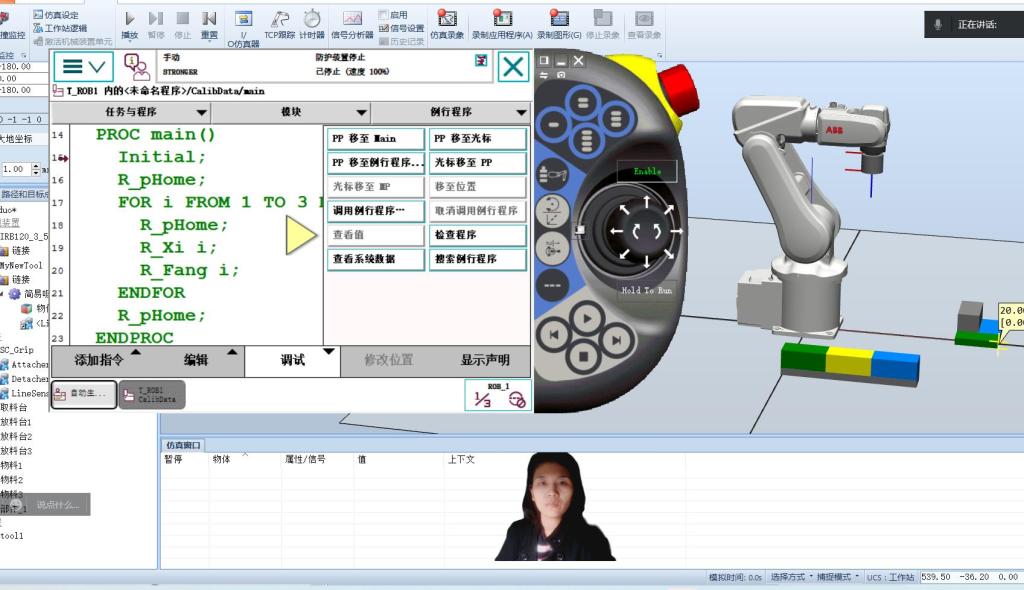
Task: Click the yellow arrow to collapse debug panel
Action: click(x=300, y=235)
